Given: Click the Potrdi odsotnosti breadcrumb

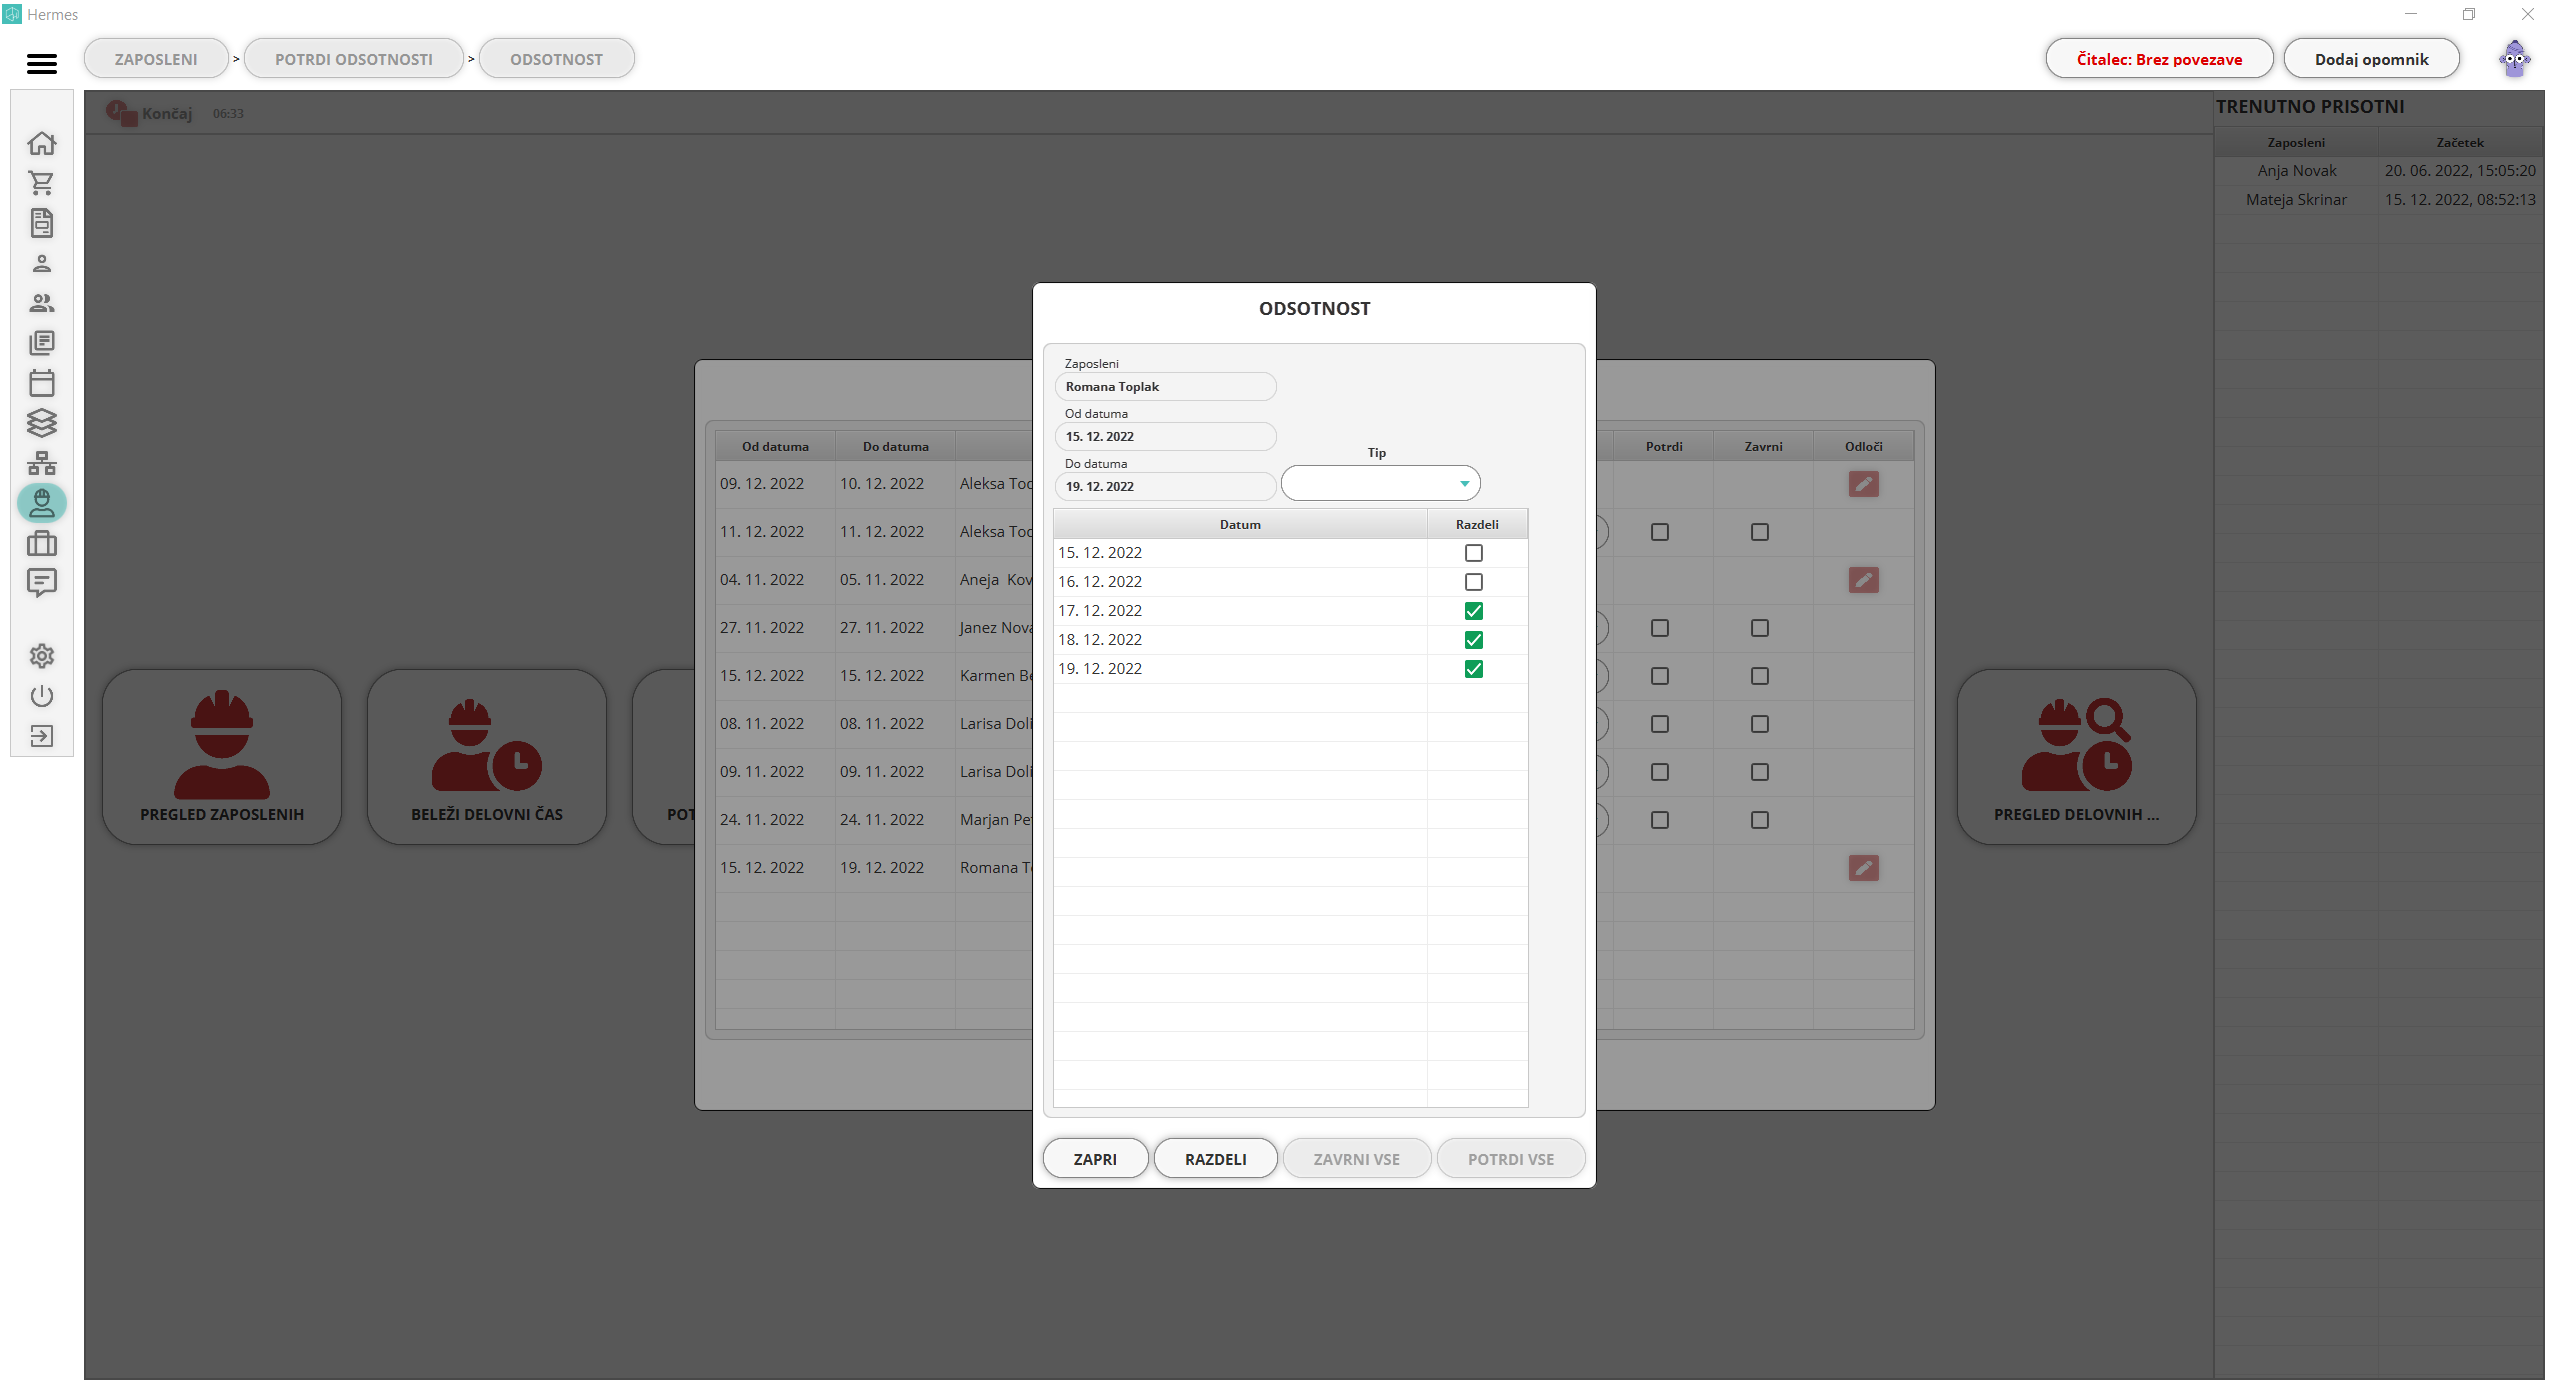Looking at the screenshot, I should [x=354, y=59].
